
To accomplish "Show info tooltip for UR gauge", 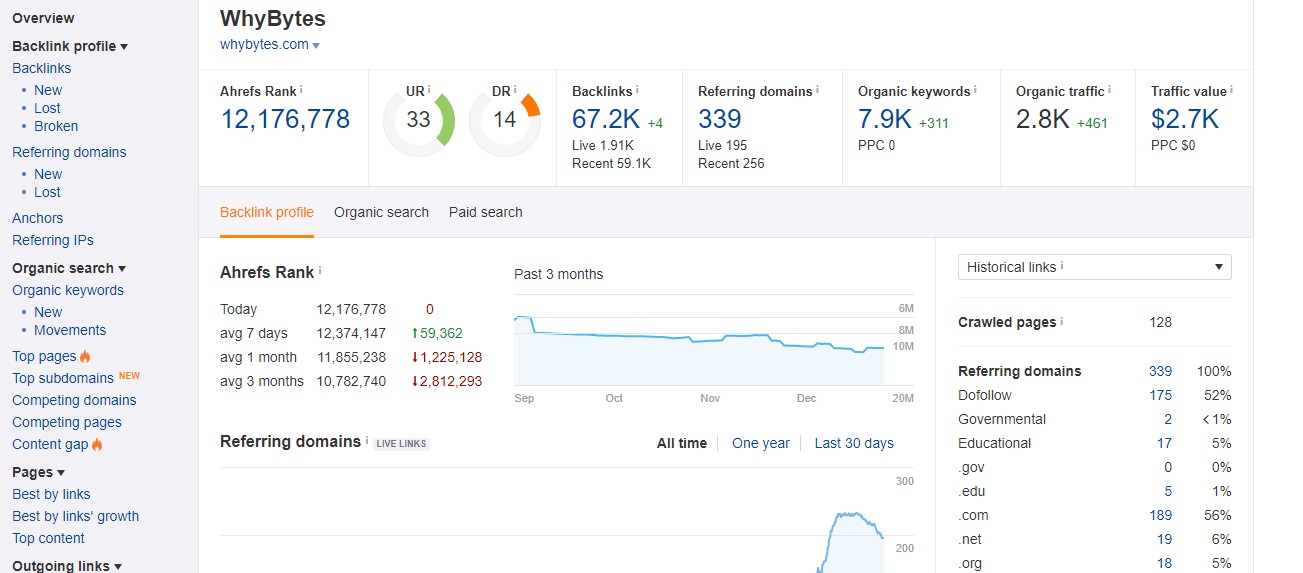I will click(429, 89).
